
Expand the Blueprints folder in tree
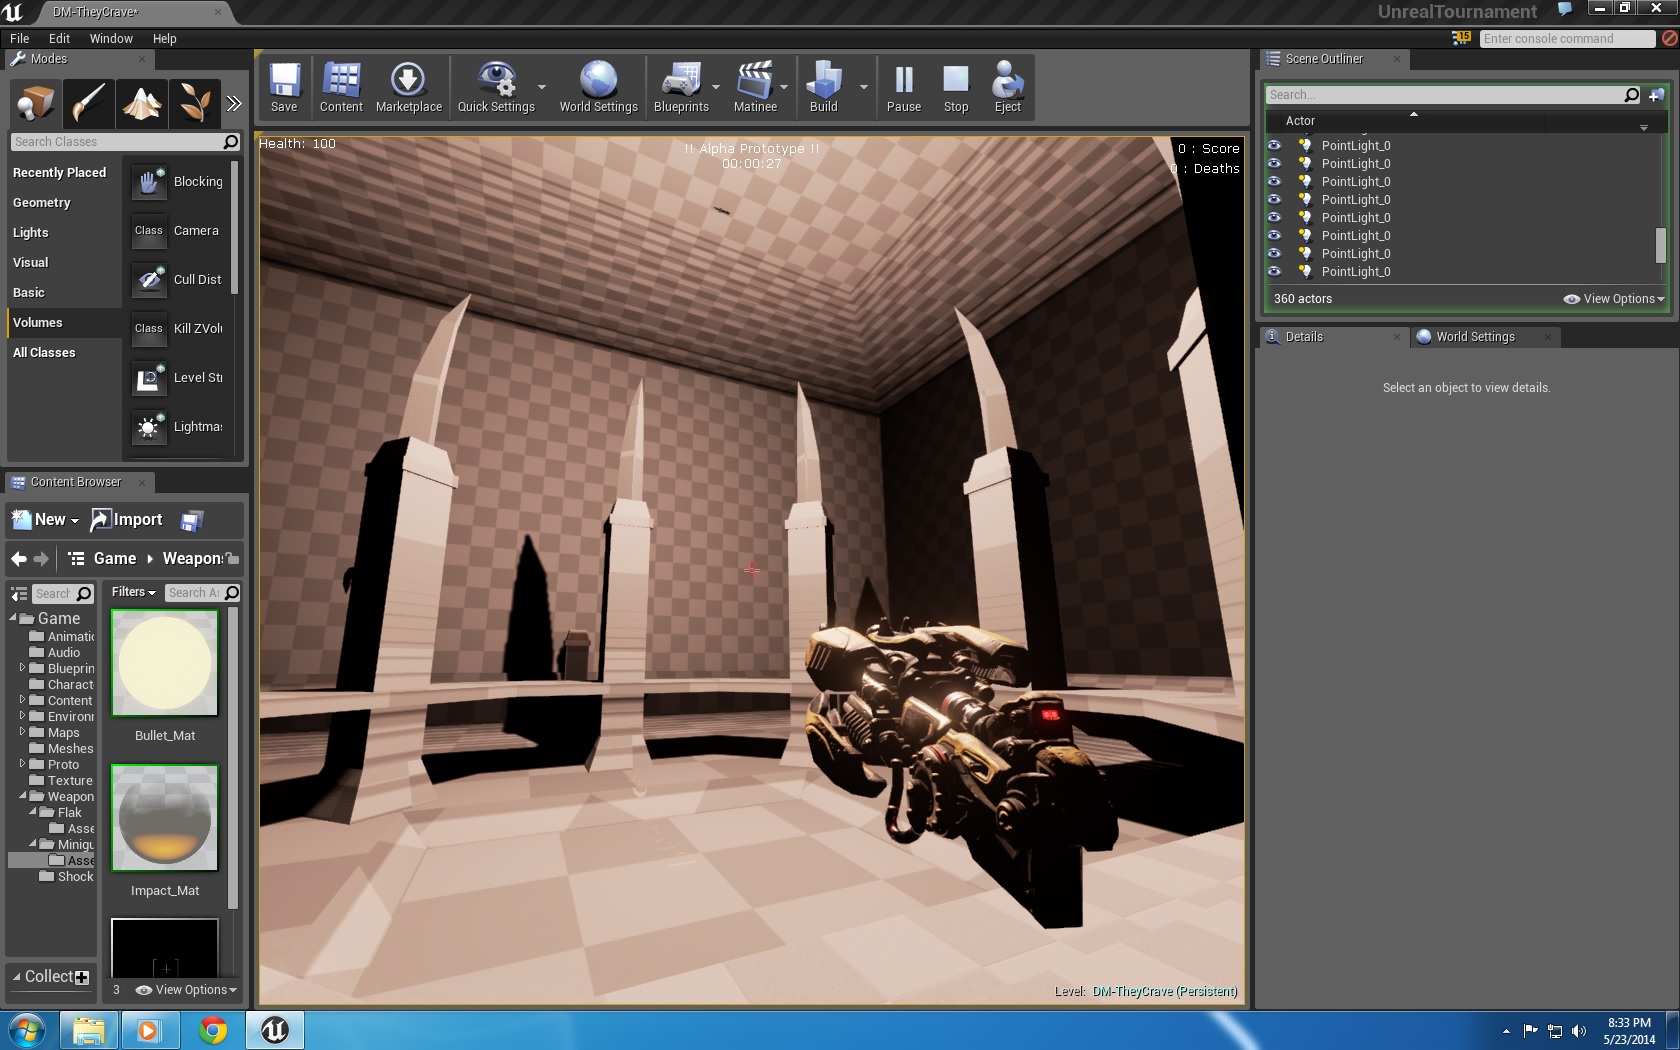pyautogui.click(x=22, y=668)
